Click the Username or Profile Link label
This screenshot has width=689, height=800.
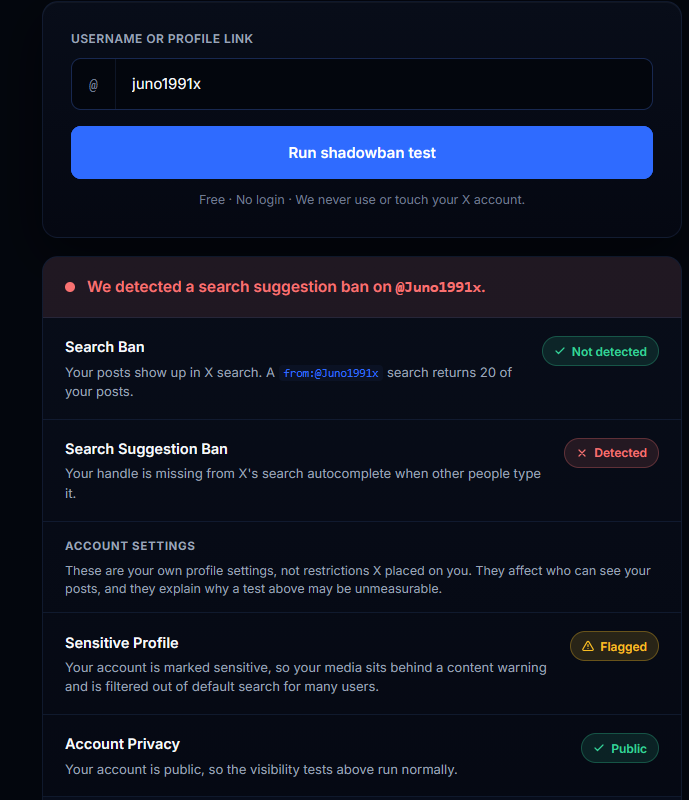[x=162, y=39]
